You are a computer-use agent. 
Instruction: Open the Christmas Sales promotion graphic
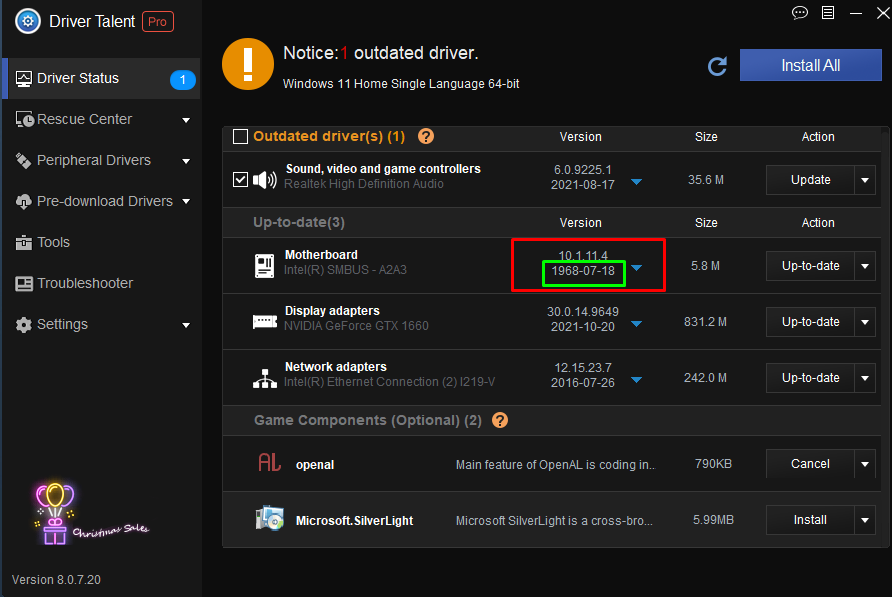(91, 513)
